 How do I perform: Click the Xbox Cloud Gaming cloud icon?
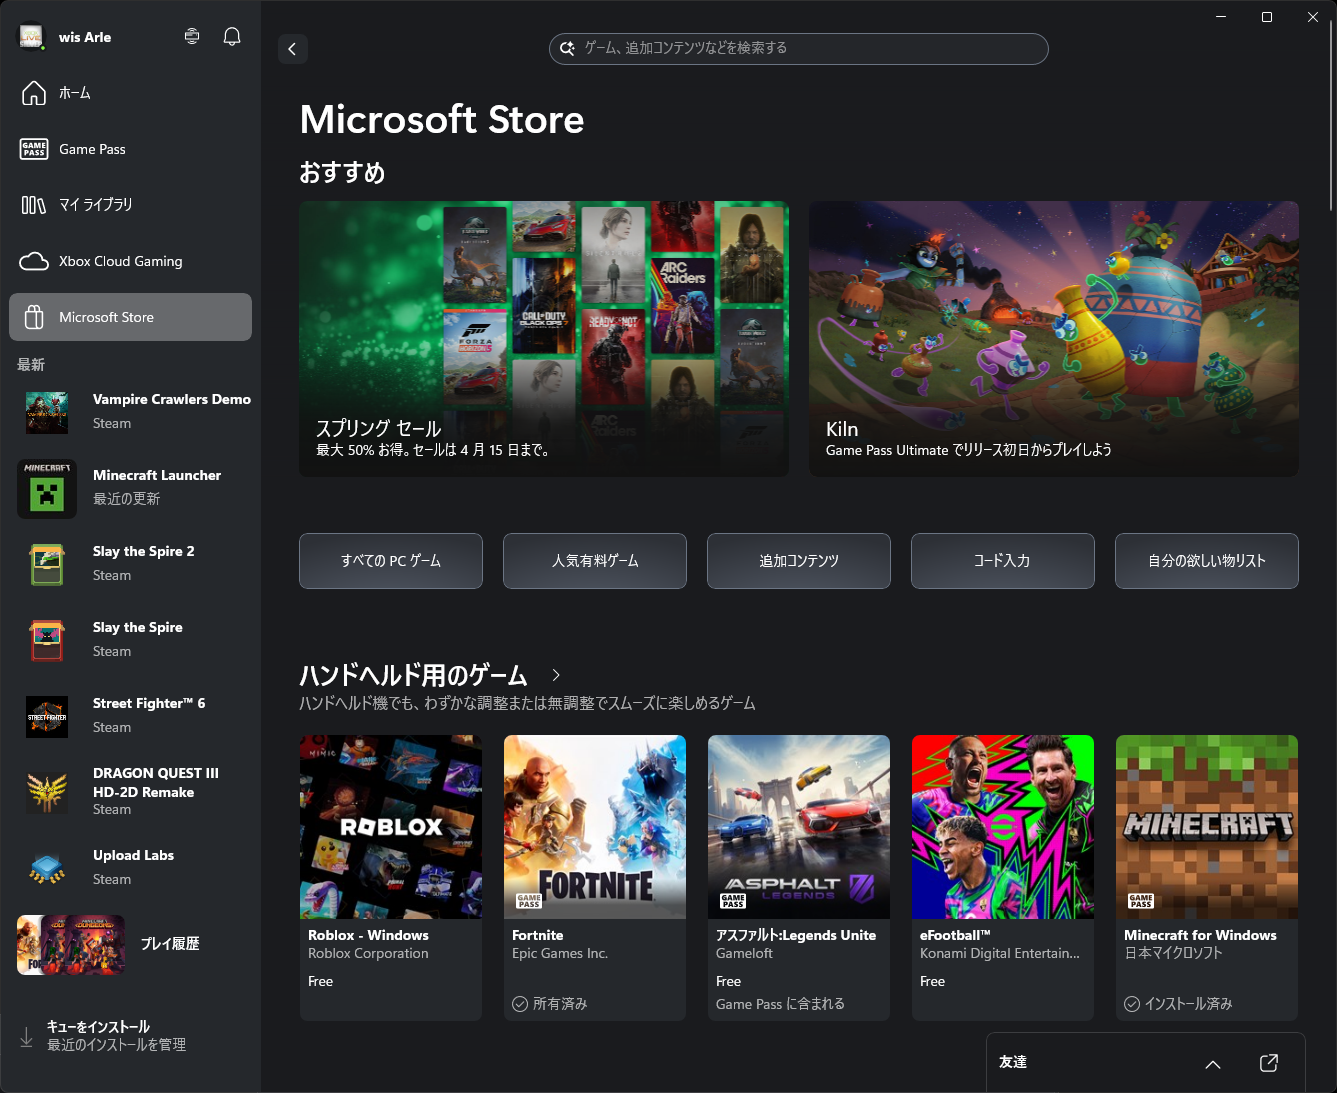click(x=33, y=261)
